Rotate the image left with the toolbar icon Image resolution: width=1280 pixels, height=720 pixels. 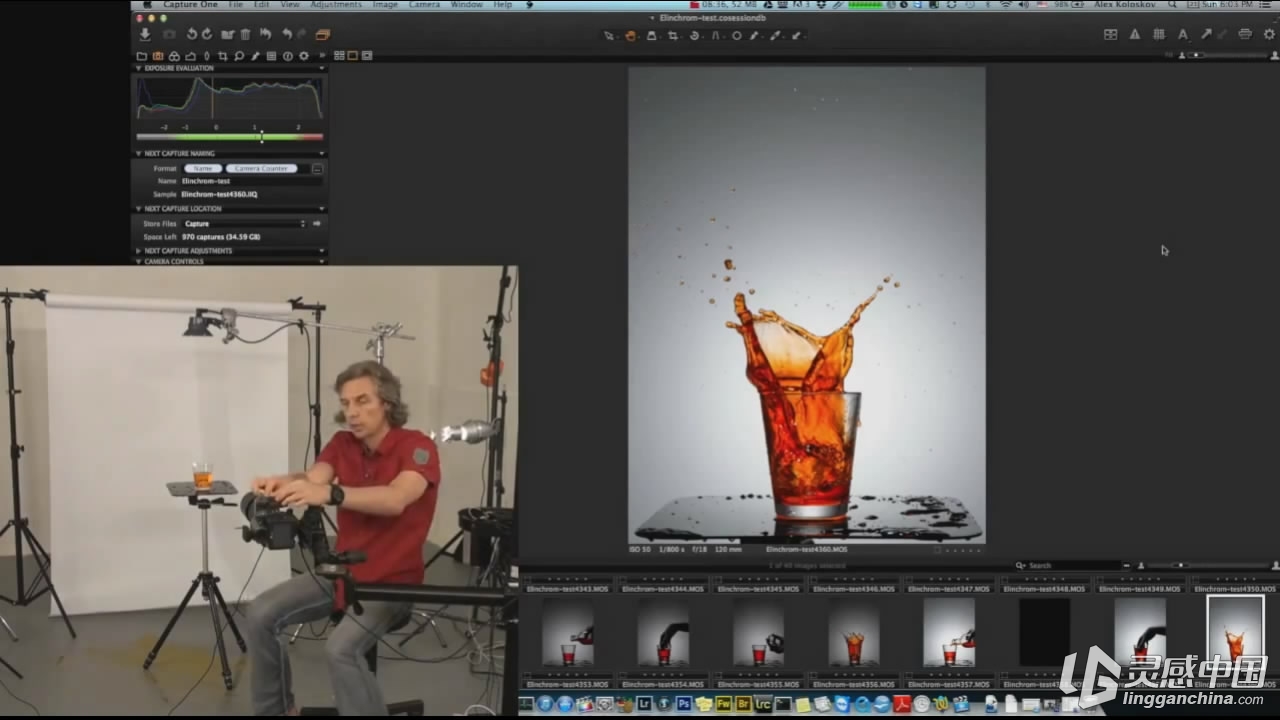point(192,35)
